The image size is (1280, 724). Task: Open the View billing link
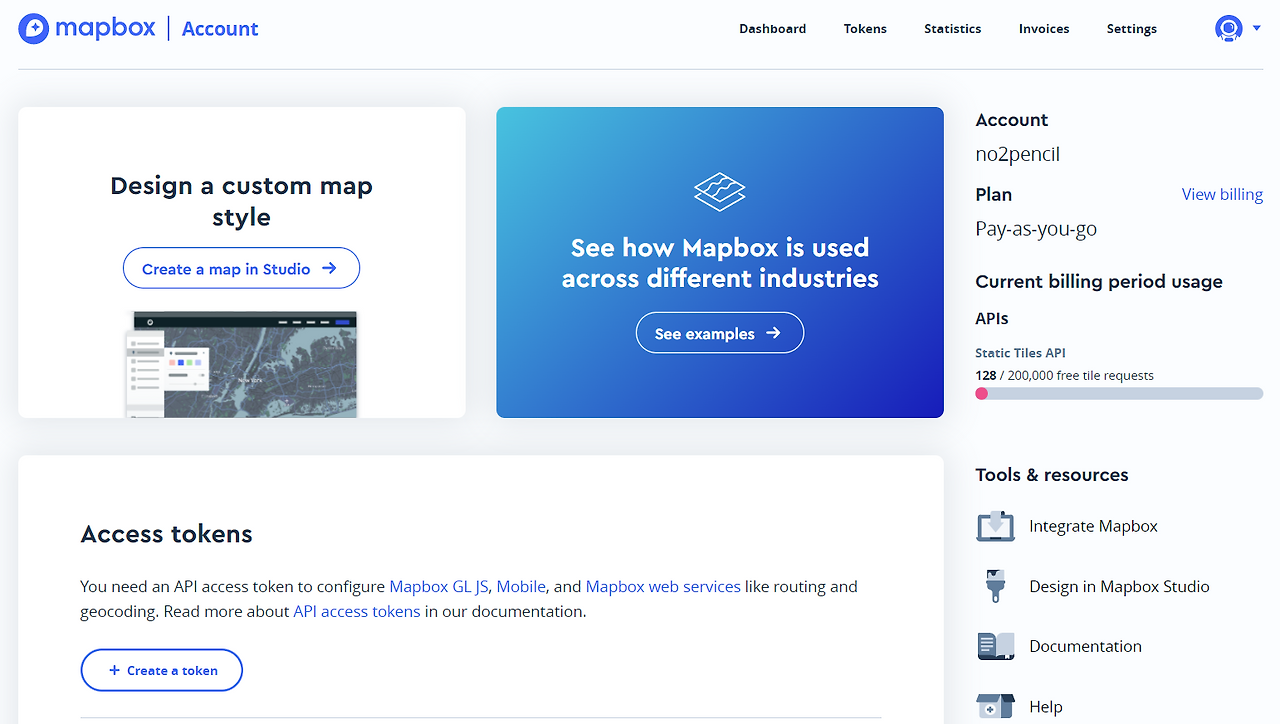click(x=1222, y=194)
